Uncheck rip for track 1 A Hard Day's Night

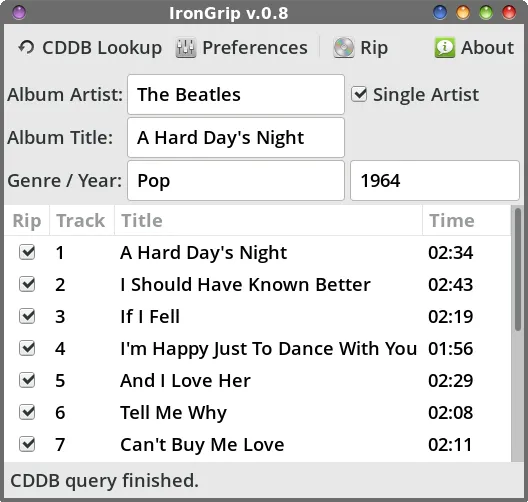tap(27, 252)
